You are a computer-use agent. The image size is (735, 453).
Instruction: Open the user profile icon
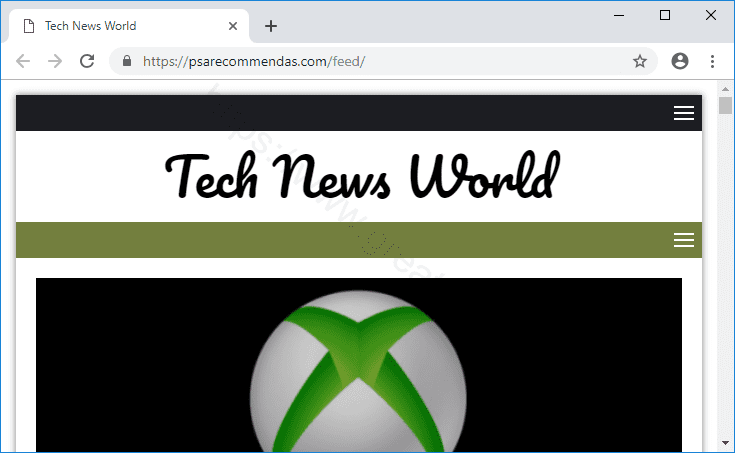(680, 61)
